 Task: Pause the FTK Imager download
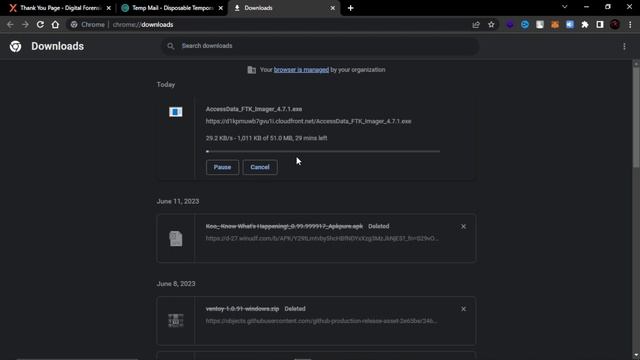coord(222,167)
